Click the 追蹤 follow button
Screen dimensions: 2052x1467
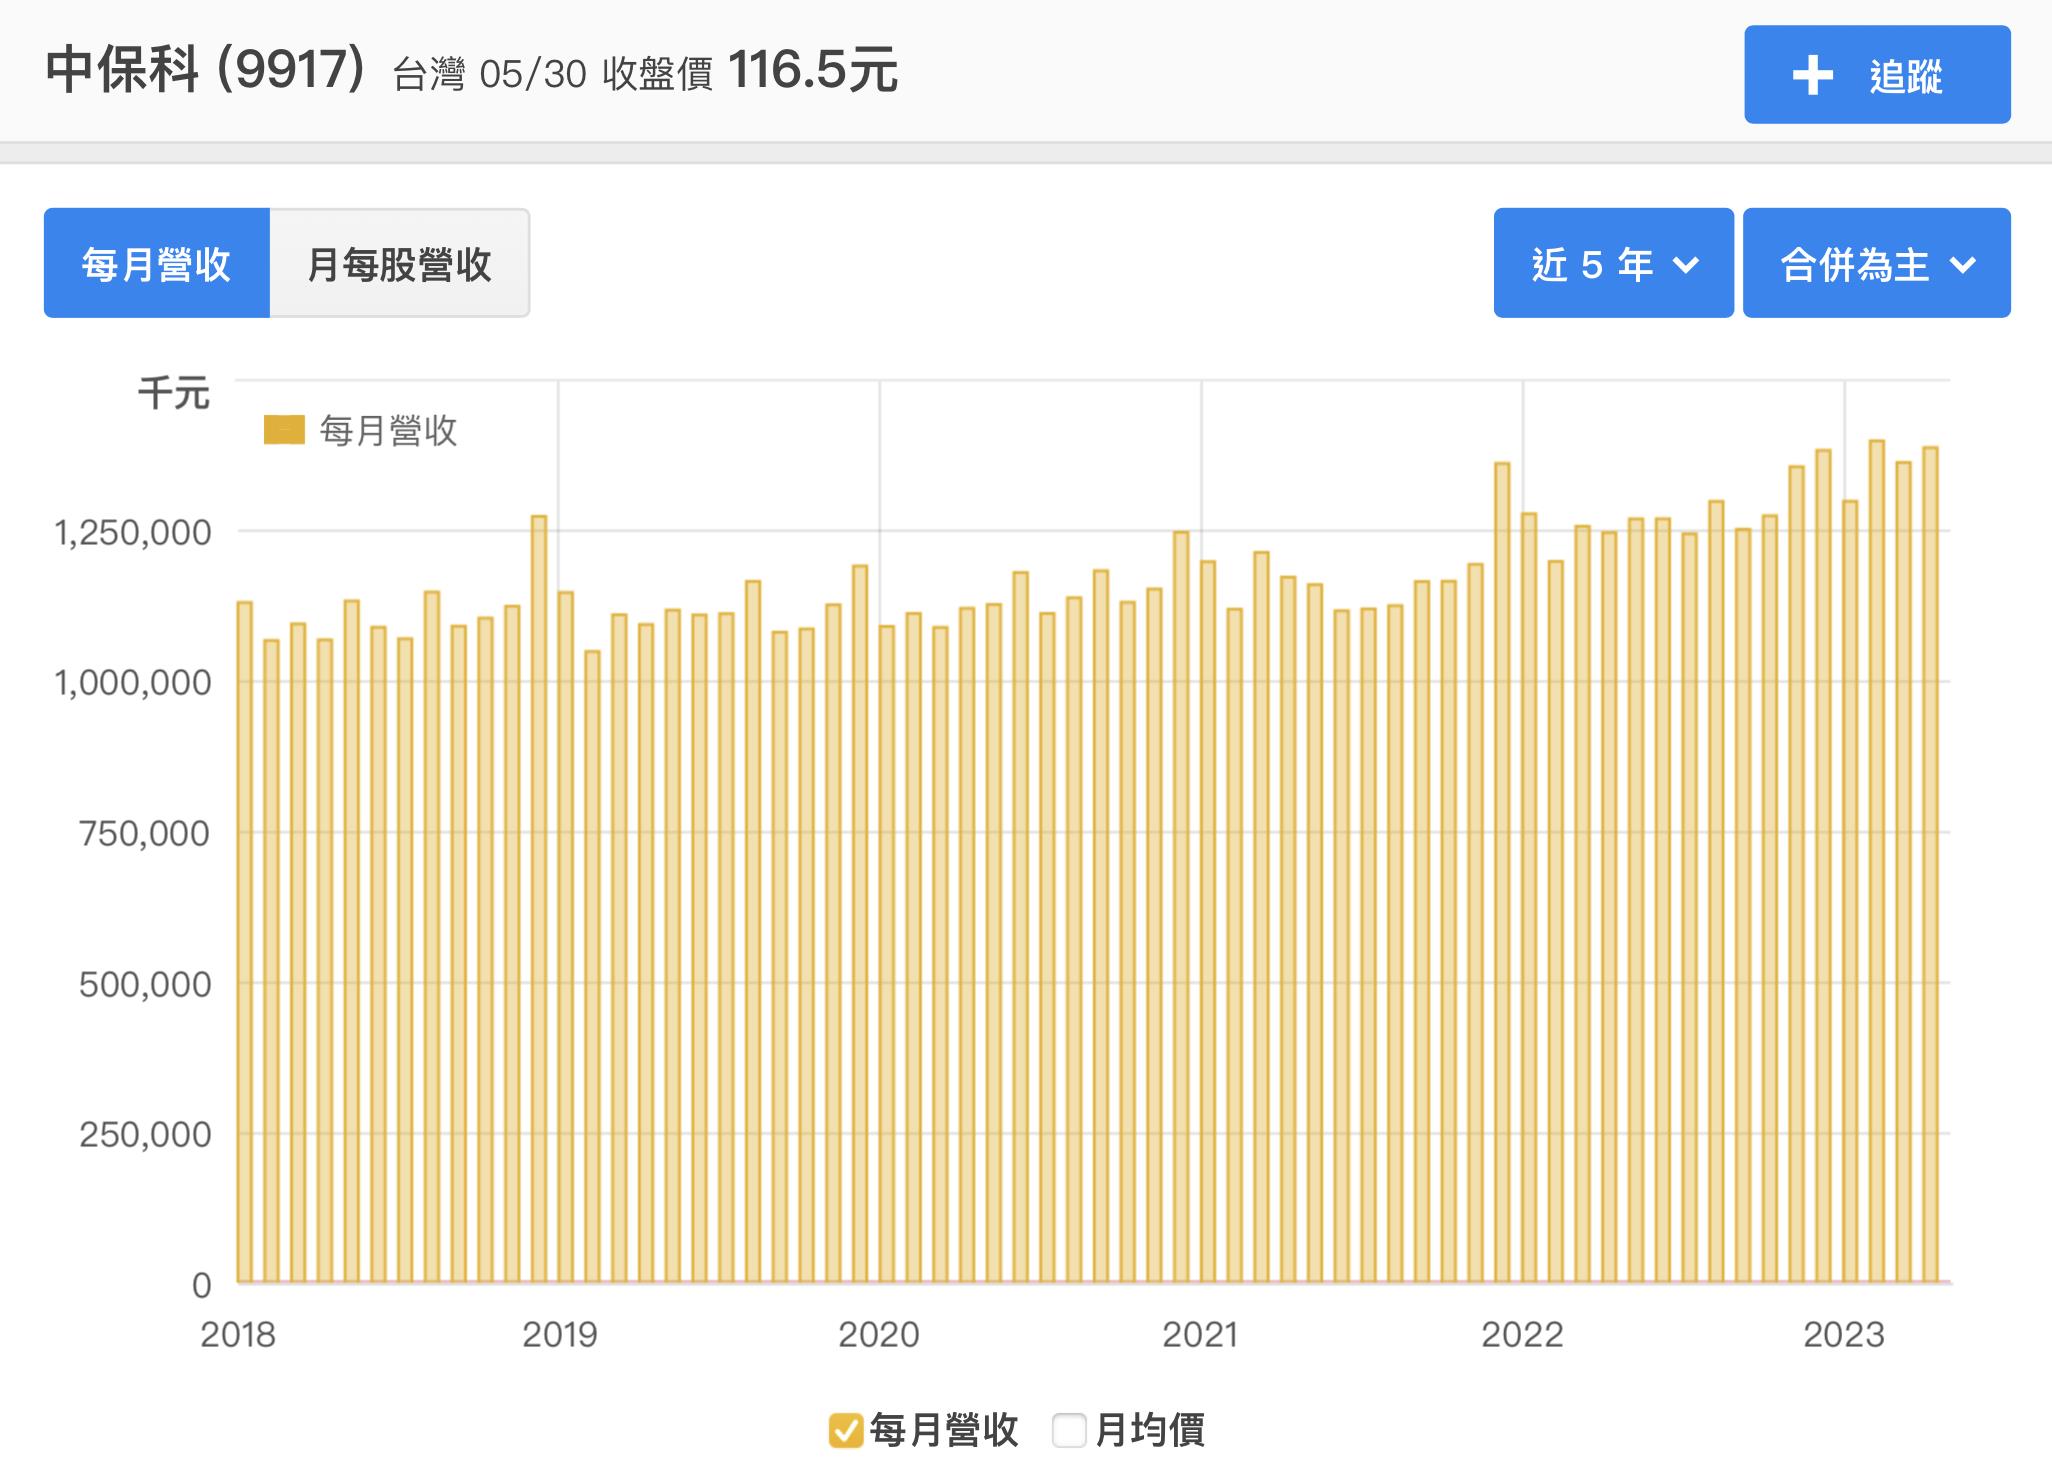coord(1877,75)
